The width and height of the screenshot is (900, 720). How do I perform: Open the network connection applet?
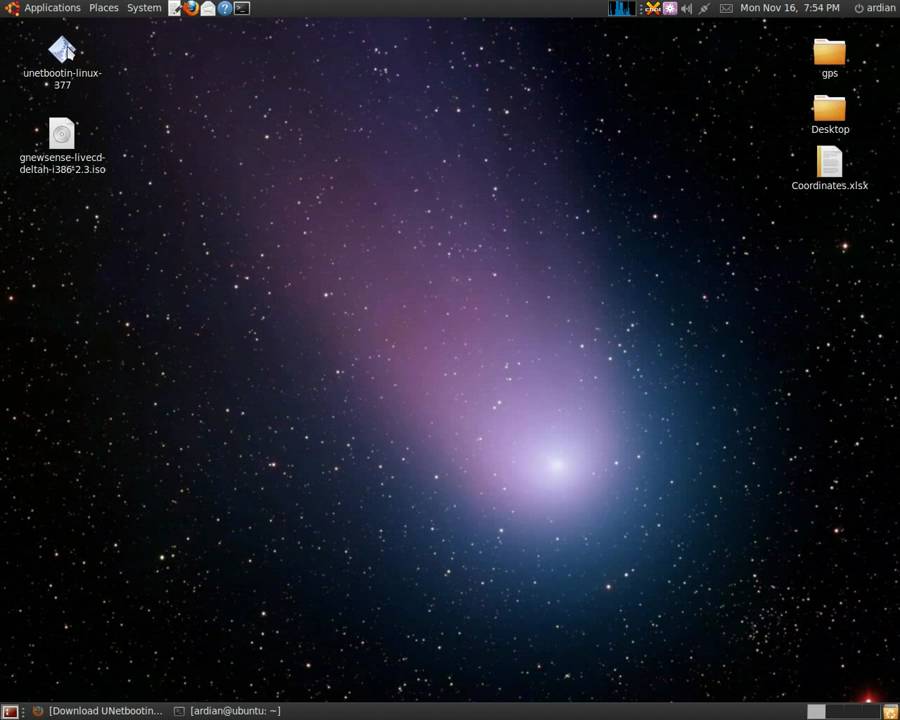pyautogui.click(x=704, y=8)
